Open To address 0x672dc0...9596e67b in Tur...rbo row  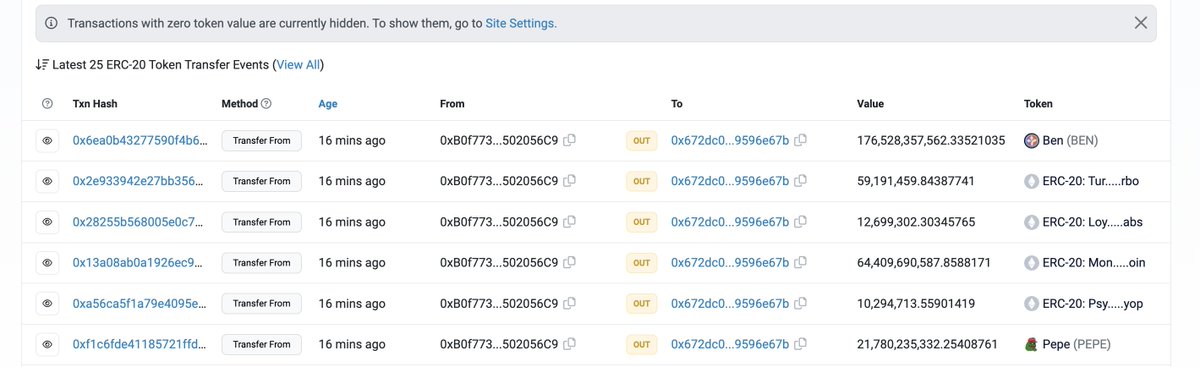pos(730,181)
